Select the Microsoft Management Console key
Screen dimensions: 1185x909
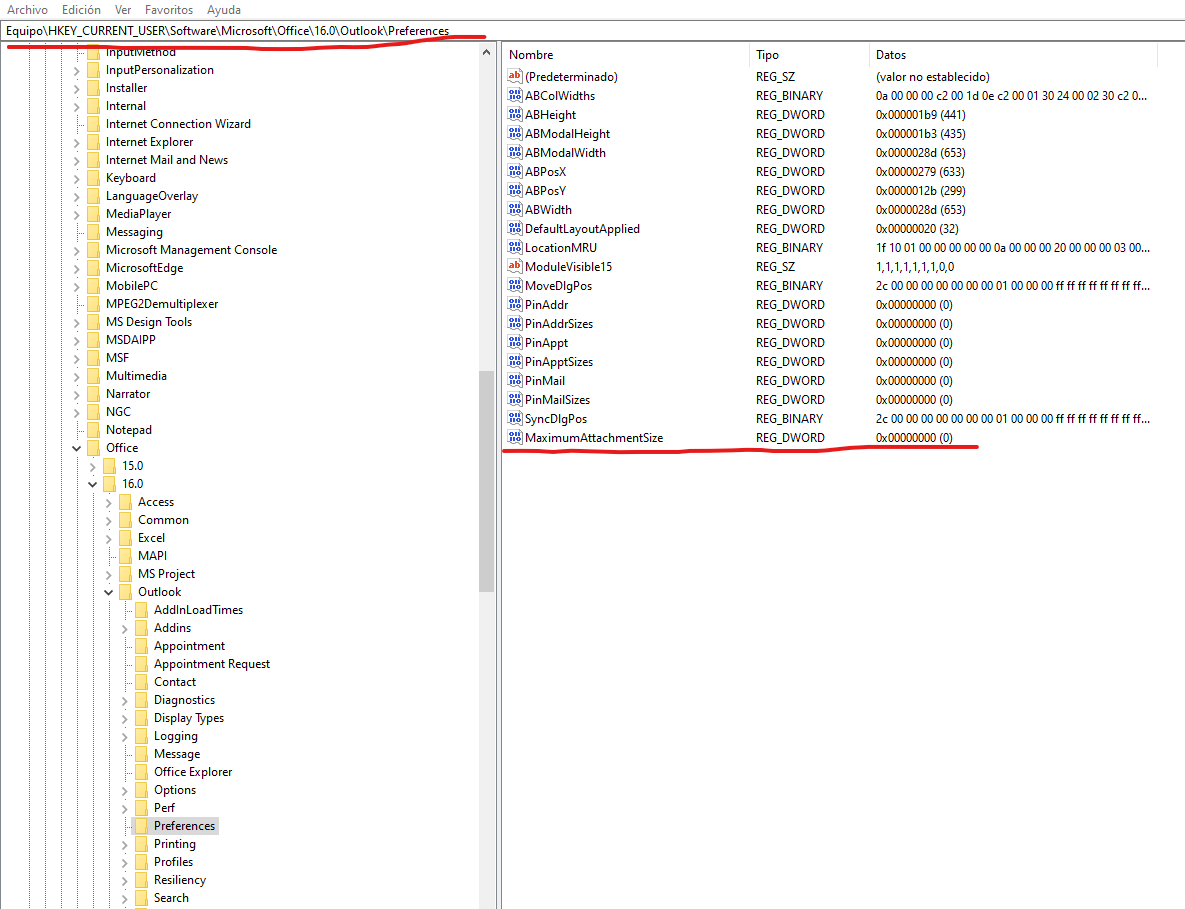tap(191, 249)
